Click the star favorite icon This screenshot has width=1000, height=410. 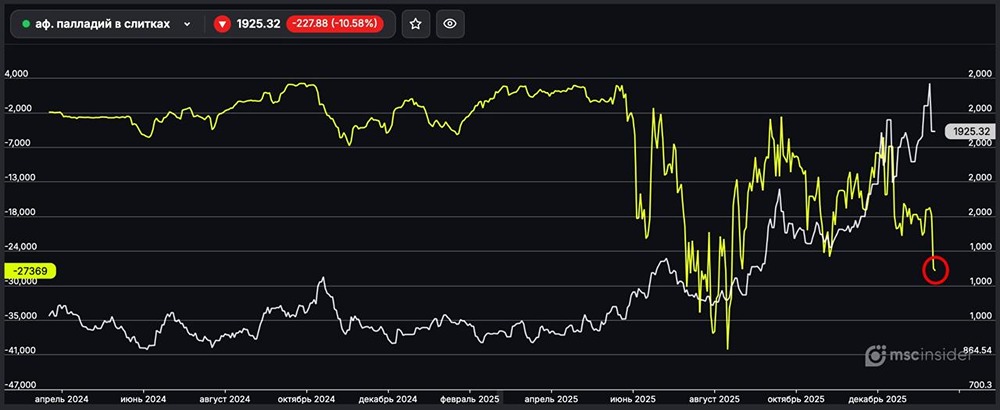416,24
